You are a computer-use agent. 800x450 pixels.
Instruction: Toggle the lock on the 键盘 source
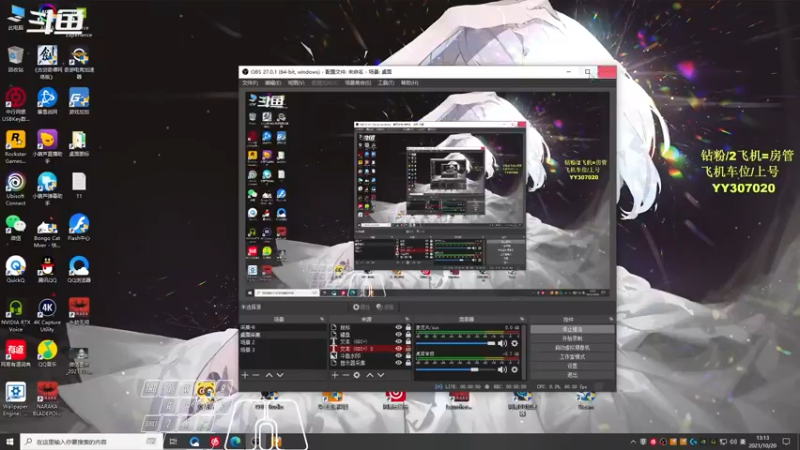coord(408,335)
